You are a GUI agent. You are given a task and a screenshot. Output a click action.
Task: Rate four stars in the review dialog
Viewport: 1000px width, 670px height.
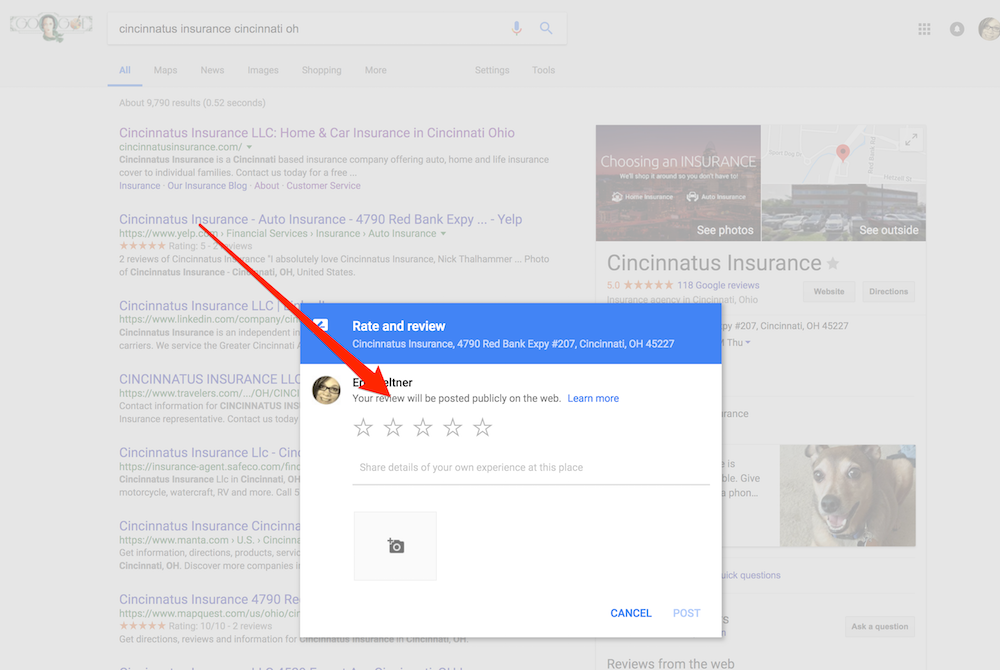(x=453, y=427)
